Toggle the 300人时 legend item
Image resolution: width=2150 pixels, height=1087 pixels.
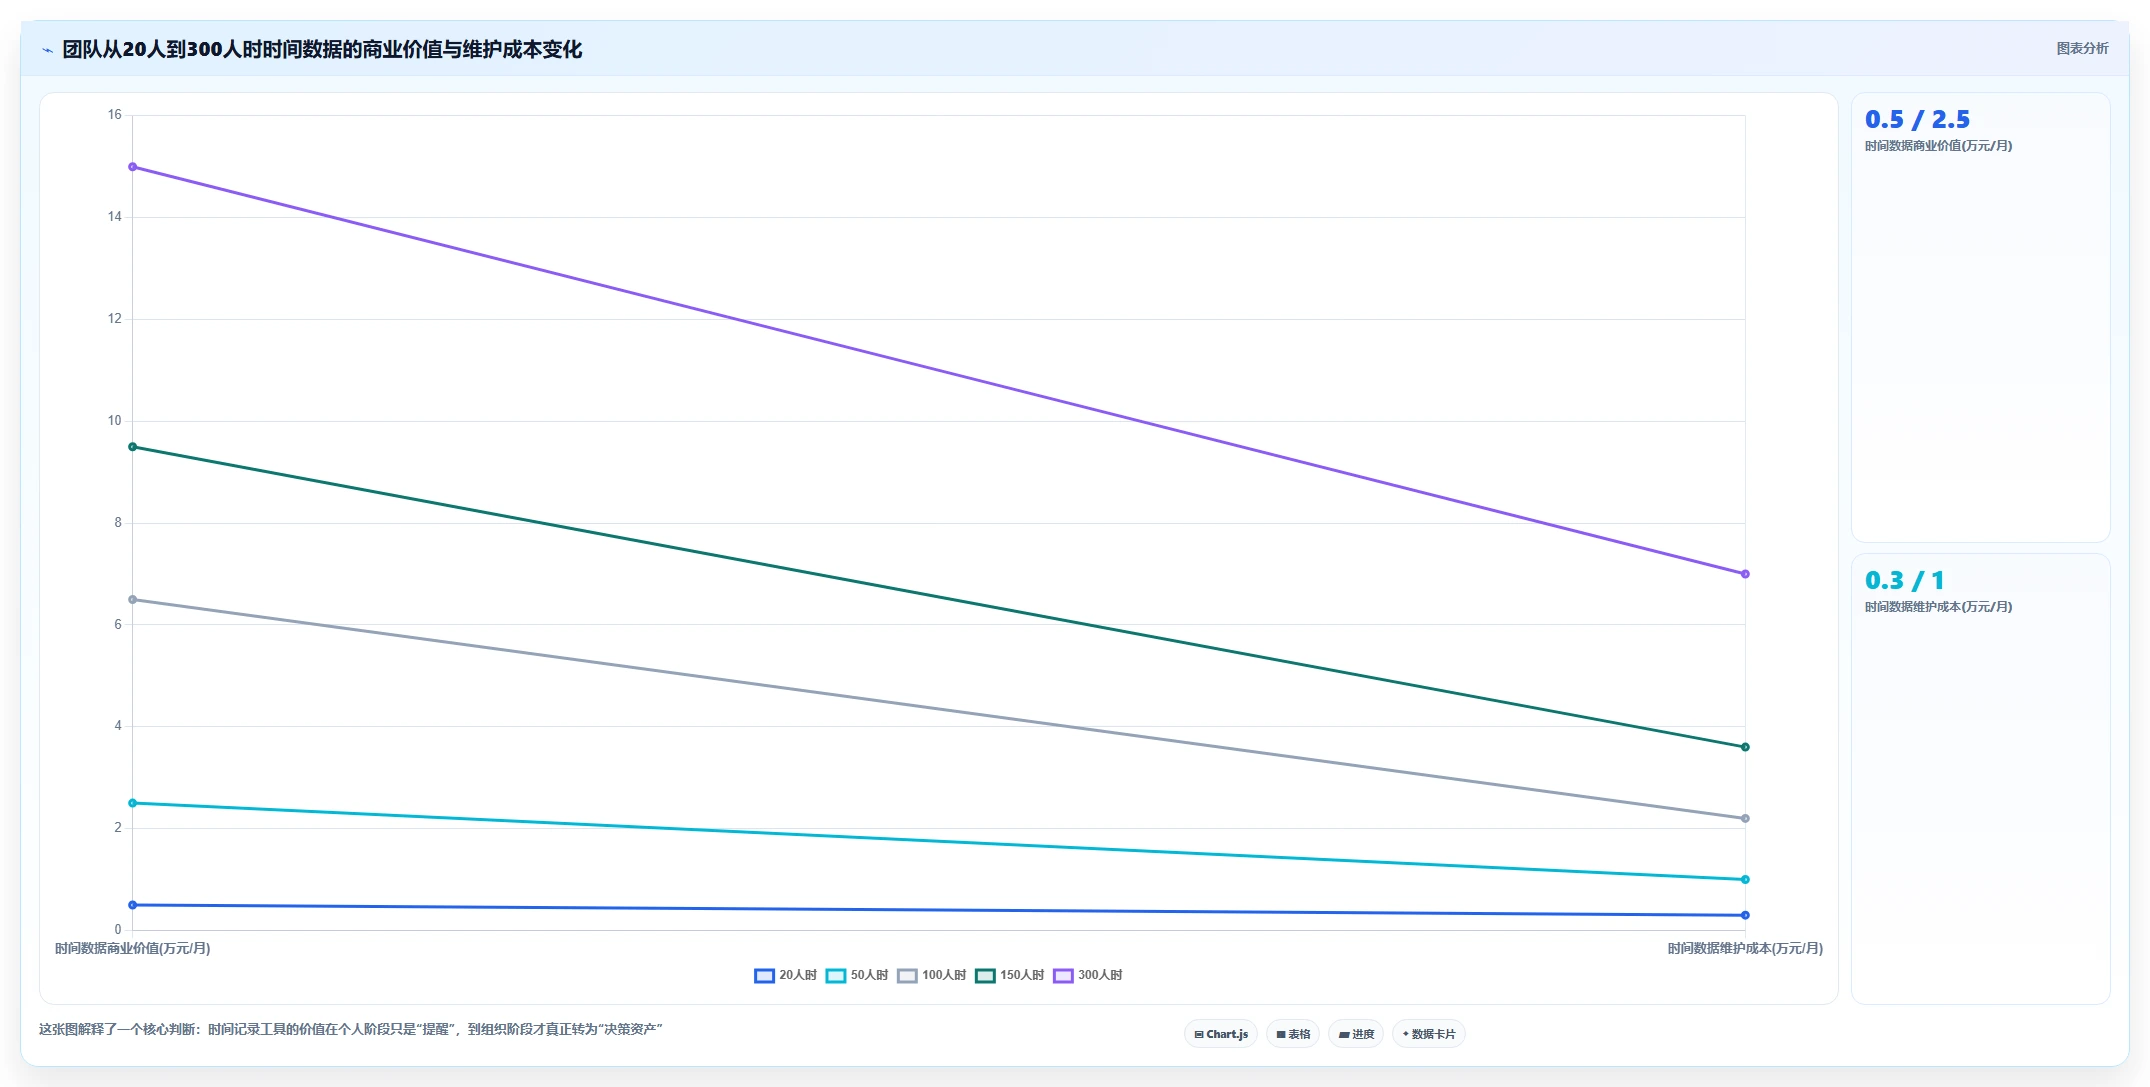[x=1088, y=975]
